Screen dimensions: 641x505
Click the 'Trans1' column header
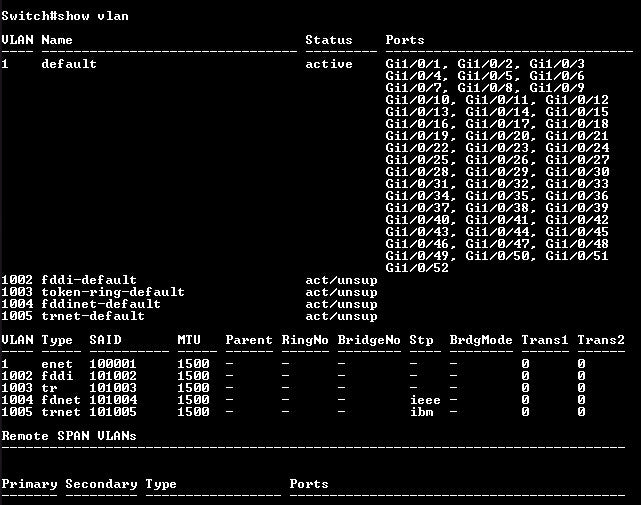click(545, 340)
